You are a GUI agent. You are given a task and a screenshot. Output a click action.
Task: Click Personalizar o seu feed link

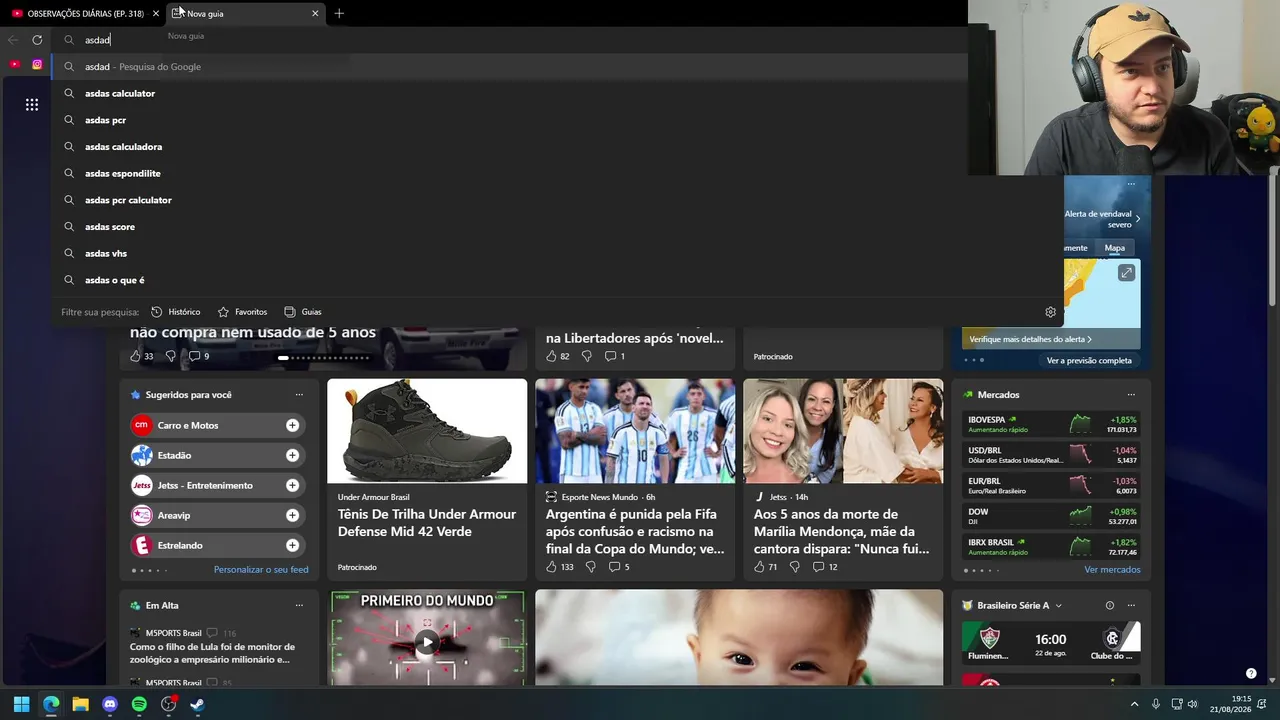click(261, 570)
